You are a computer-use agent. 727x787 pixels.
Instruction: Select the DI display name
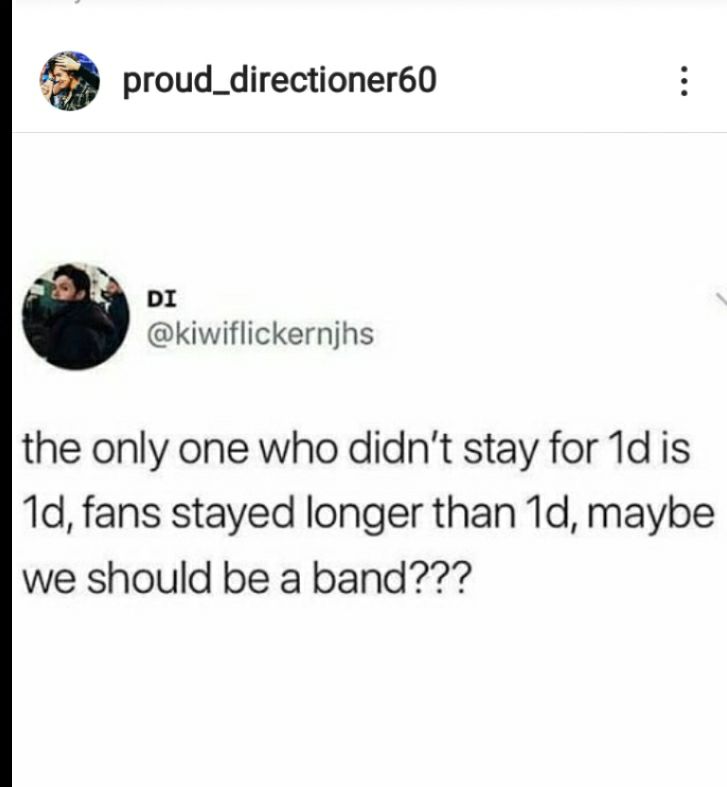(161, 299)
